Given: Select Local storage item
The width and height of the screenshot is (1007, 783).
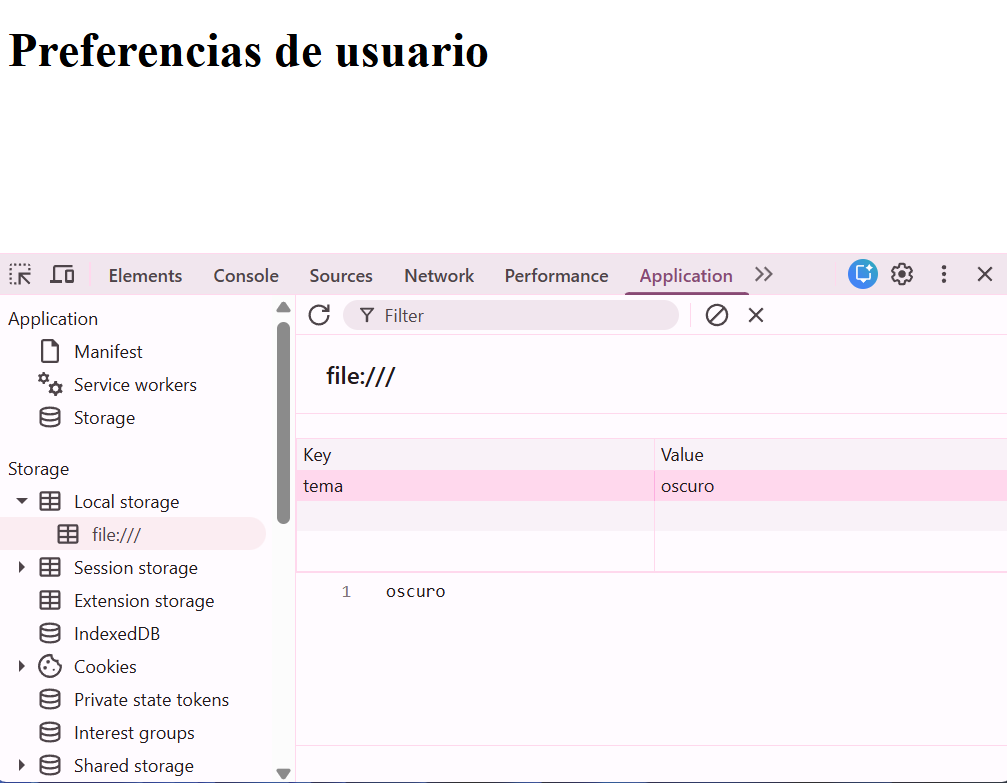Looking at the screenshot, I should 127,502.
